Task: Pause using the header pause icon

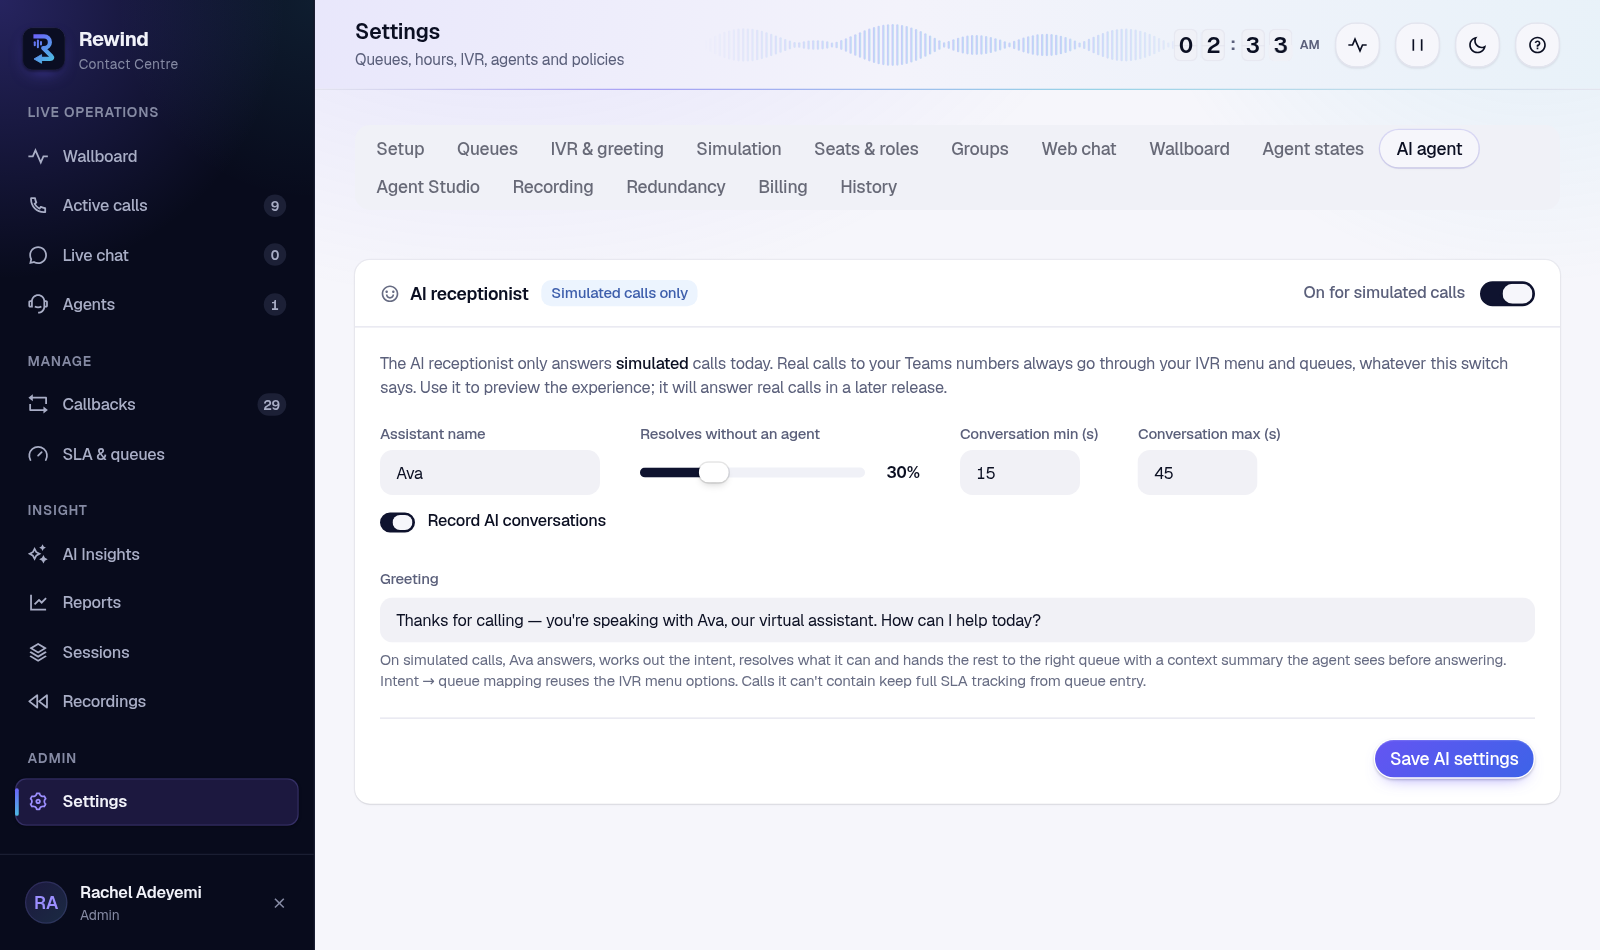Action: pos(1417,45)
